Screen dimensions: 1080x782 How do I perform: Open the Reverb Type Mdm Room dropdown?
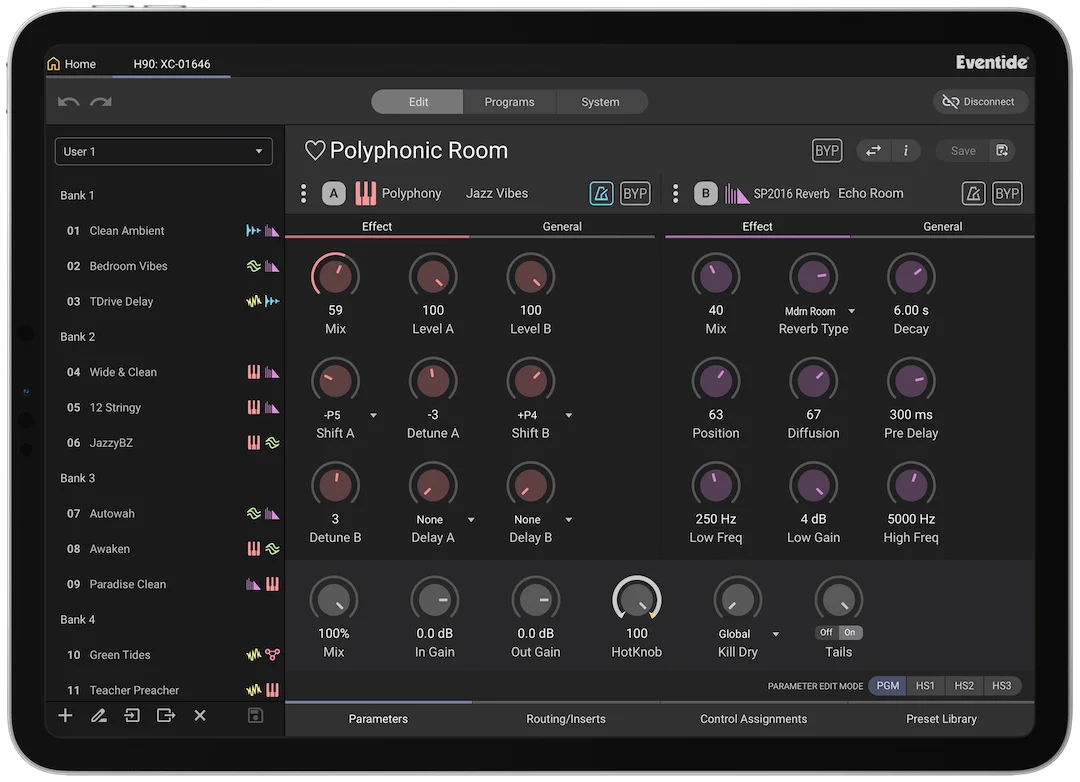tap(852, 311)
